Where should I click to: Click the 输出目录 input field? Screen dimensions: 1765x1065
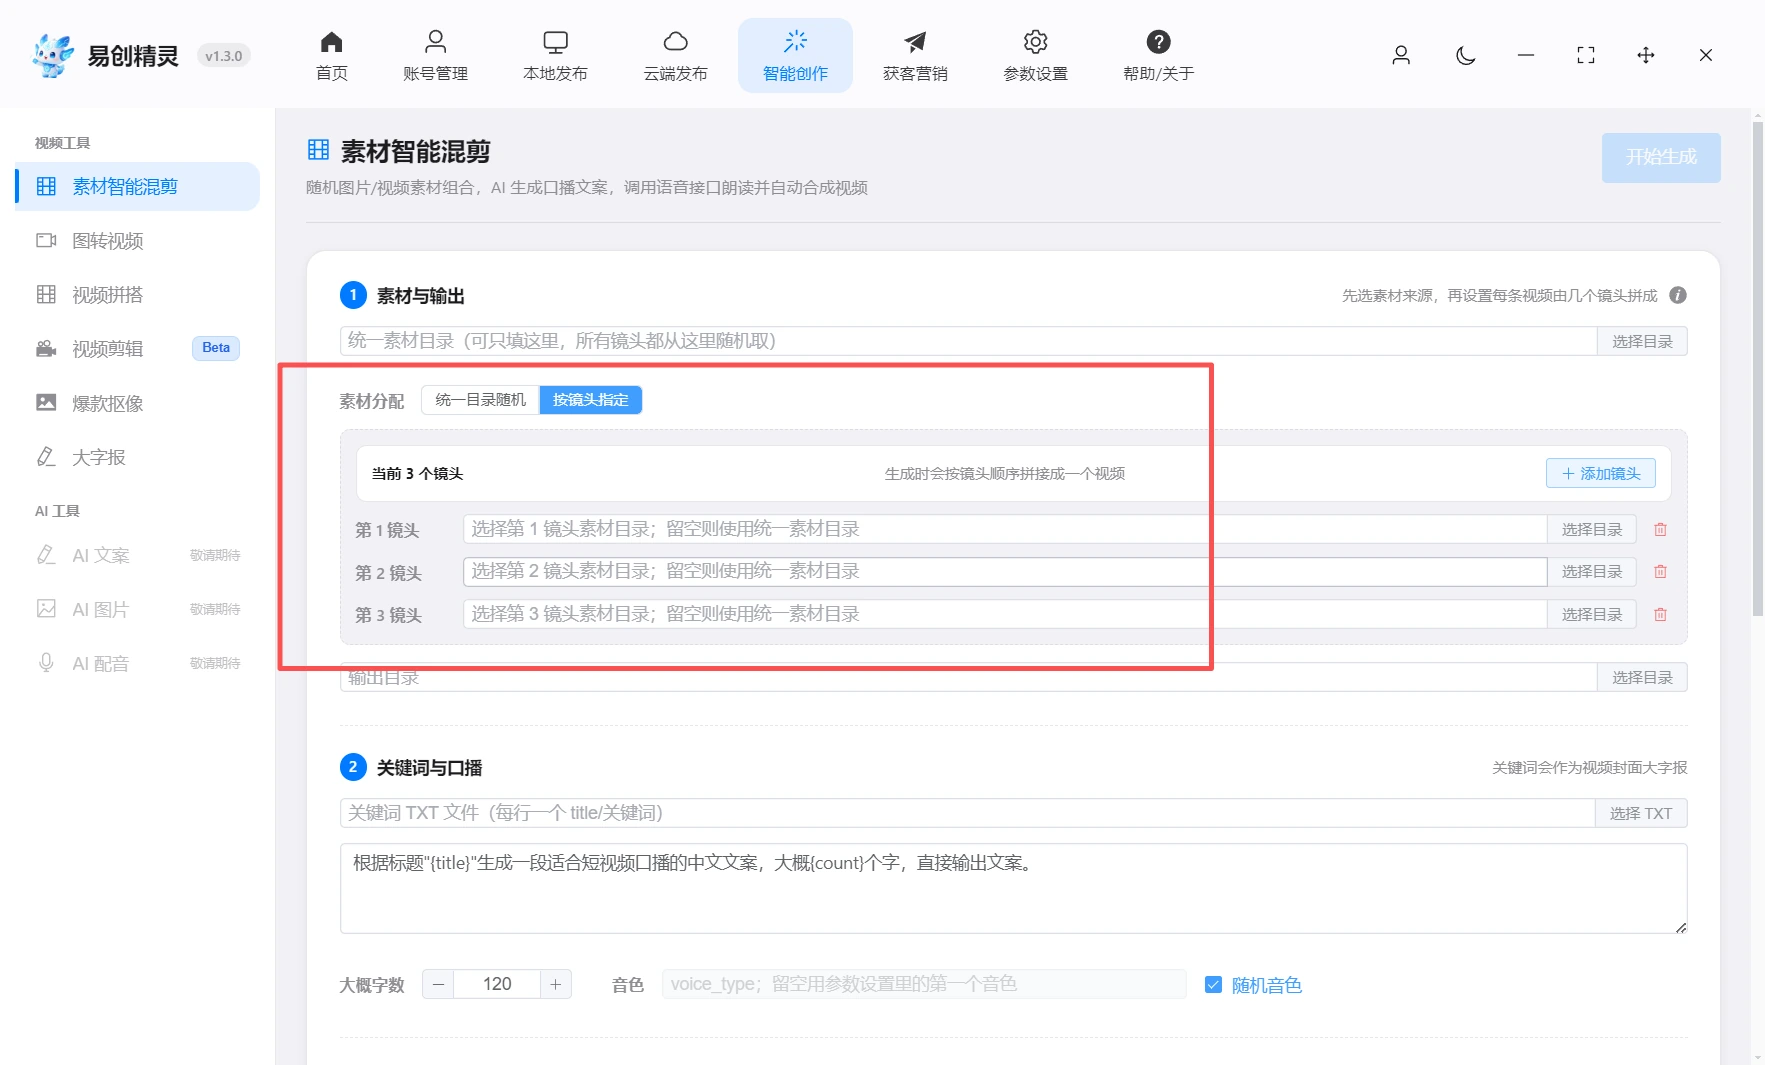(968, 677)
